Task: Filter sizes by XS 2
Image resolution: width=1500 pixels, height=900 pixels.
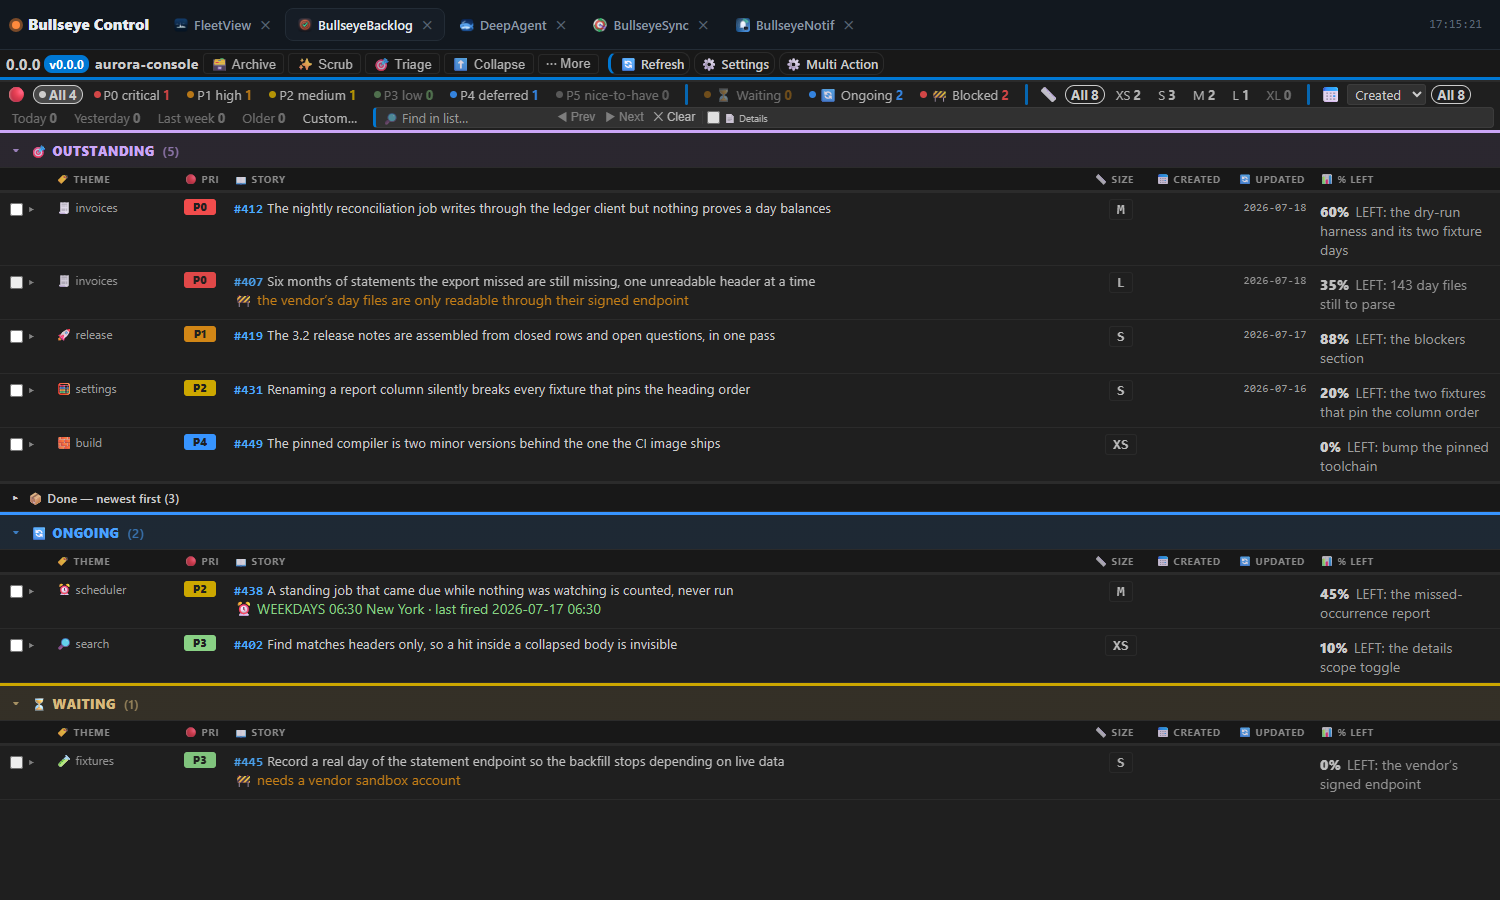Action: [x=1128, y=95]
